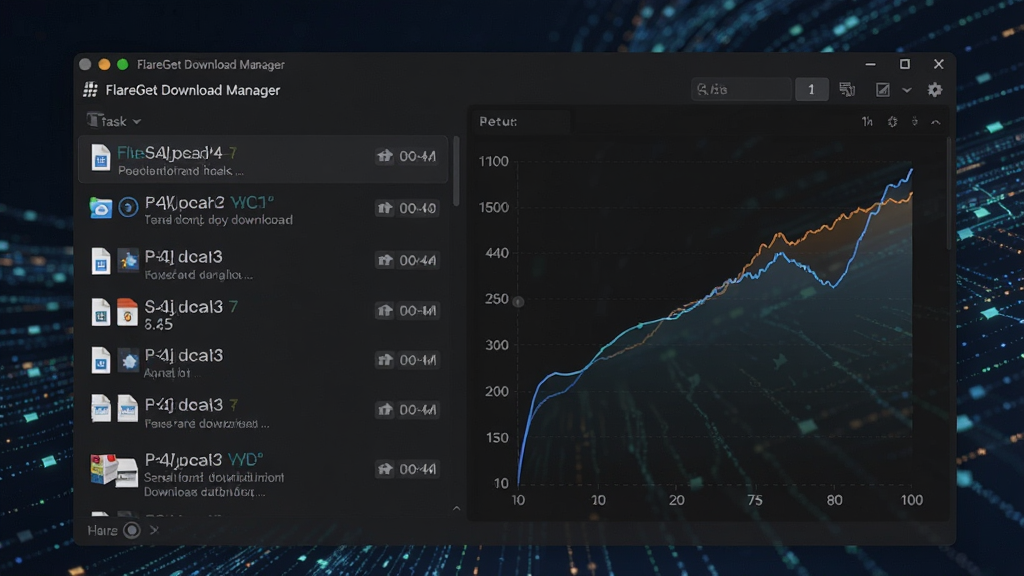Screen dimensions: 1024x576
Task: Click the arrow icon on S4j dcal3 row
Action: tap(385, 310)
